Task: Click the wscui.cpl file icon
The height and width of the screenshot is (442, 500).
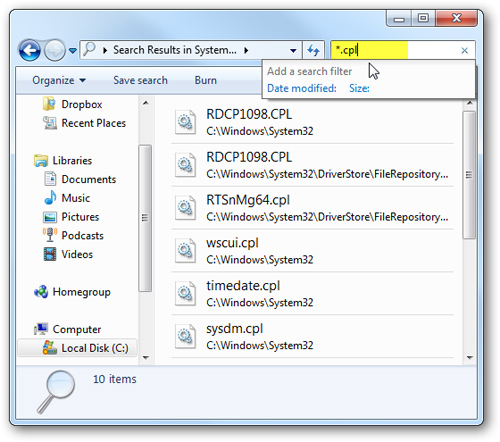Action: coord(185,250)
